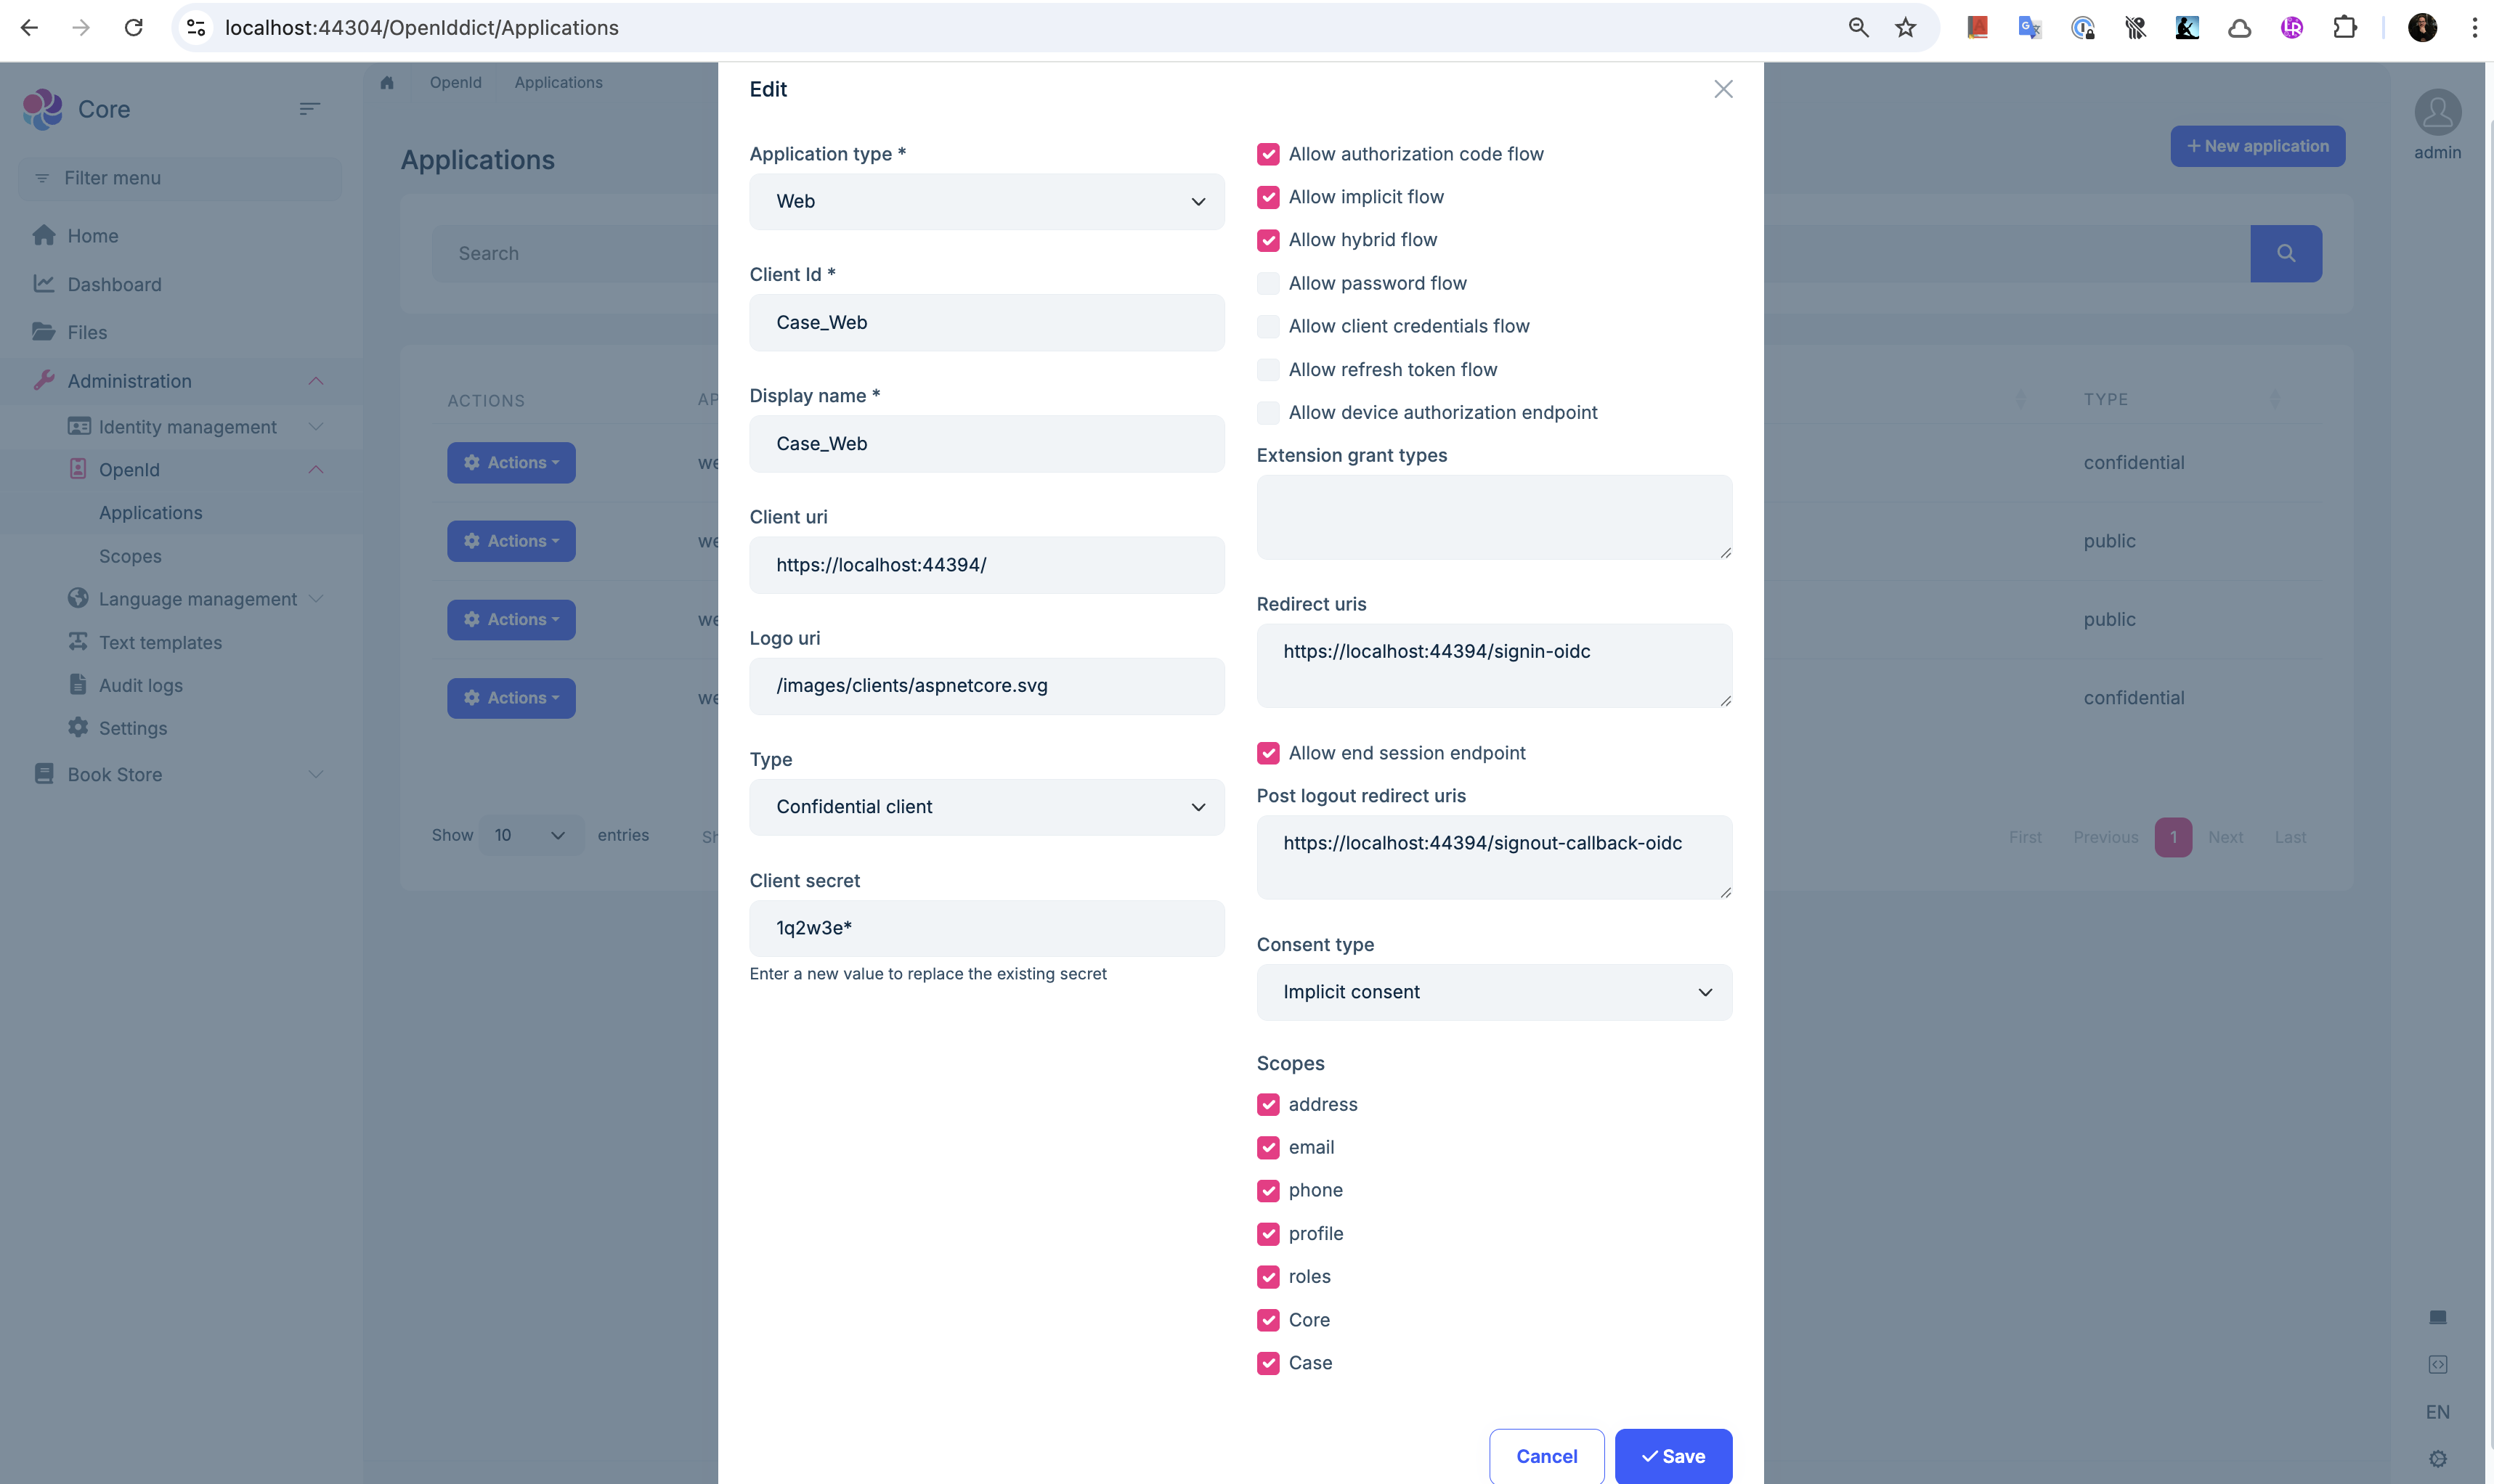Click into the Client secret field
The height and width of the screenshot is (1484, 2494).
[986, 928]
